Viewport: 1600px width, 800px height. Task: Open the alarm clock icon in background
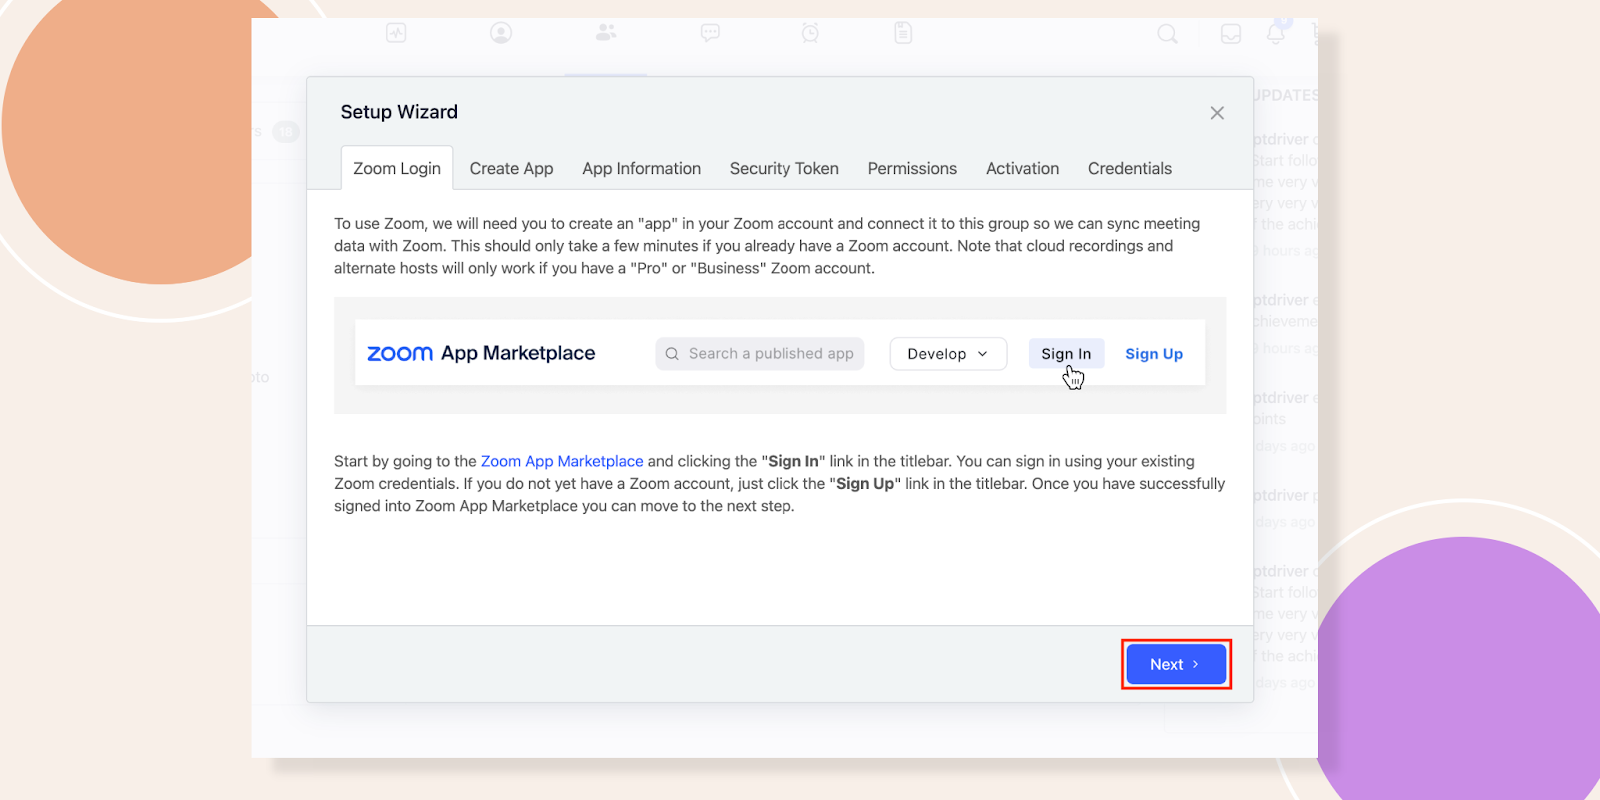[810, 33]
